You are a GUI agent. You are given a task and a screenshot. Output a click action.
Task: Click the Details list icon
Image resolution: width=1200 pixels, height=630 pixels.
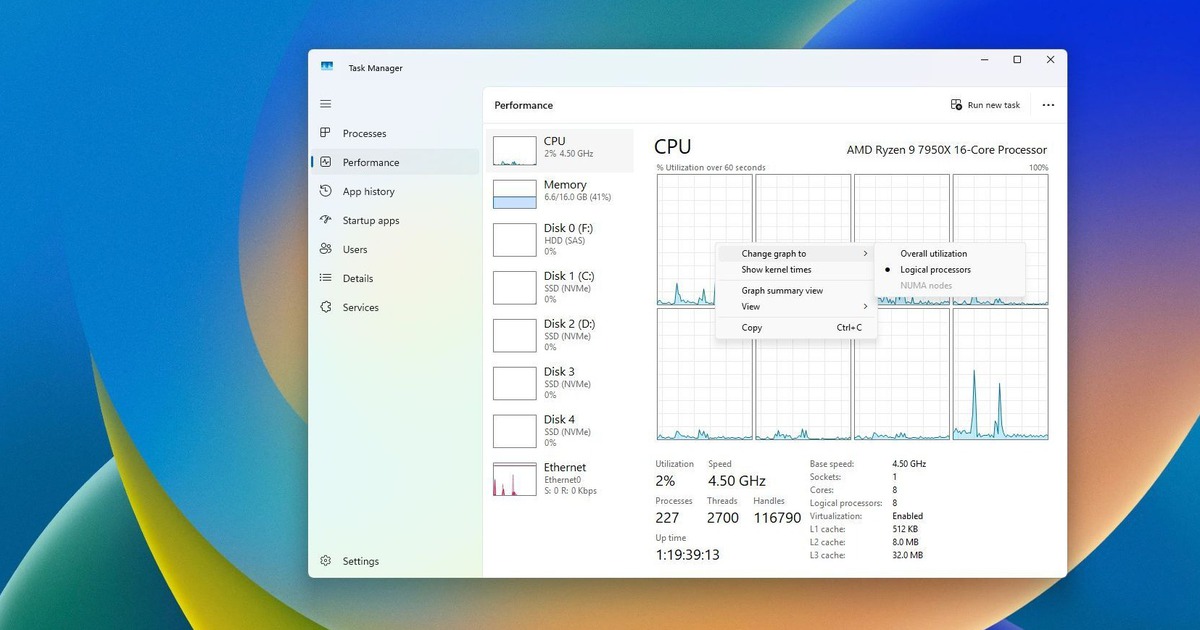325,278
